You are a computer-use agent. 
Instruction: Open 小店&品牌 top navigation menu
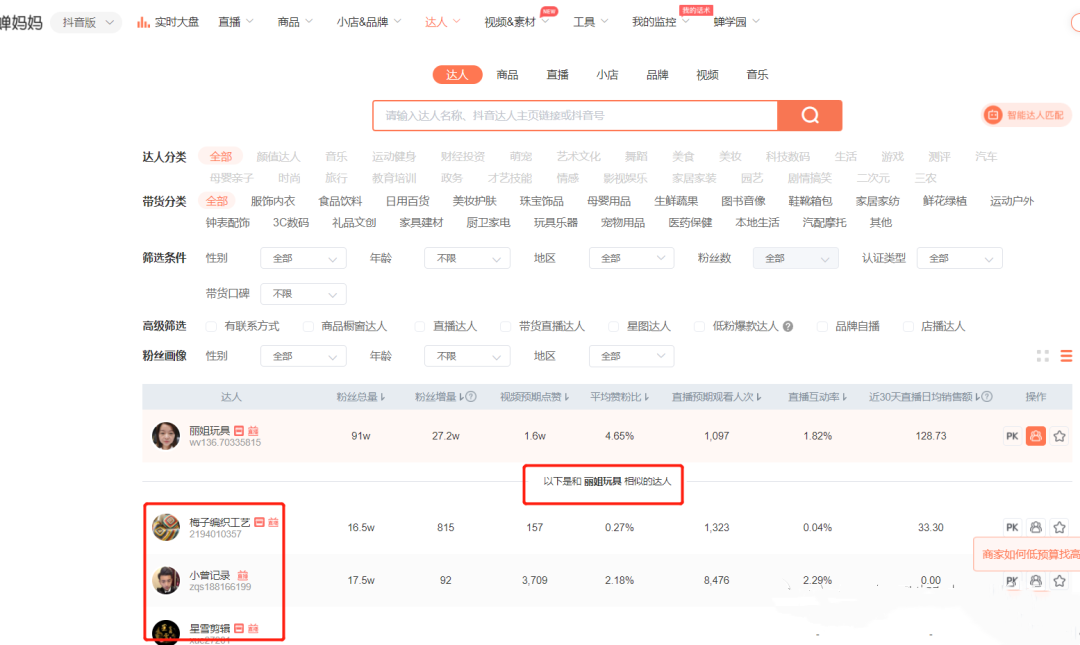pos(368,22)
